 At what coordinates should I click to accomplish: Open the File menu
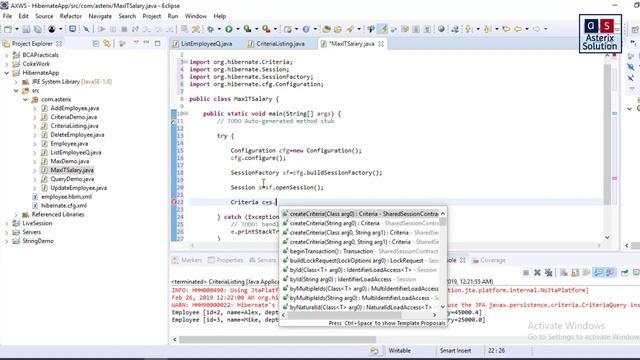(x=7, y=16)
